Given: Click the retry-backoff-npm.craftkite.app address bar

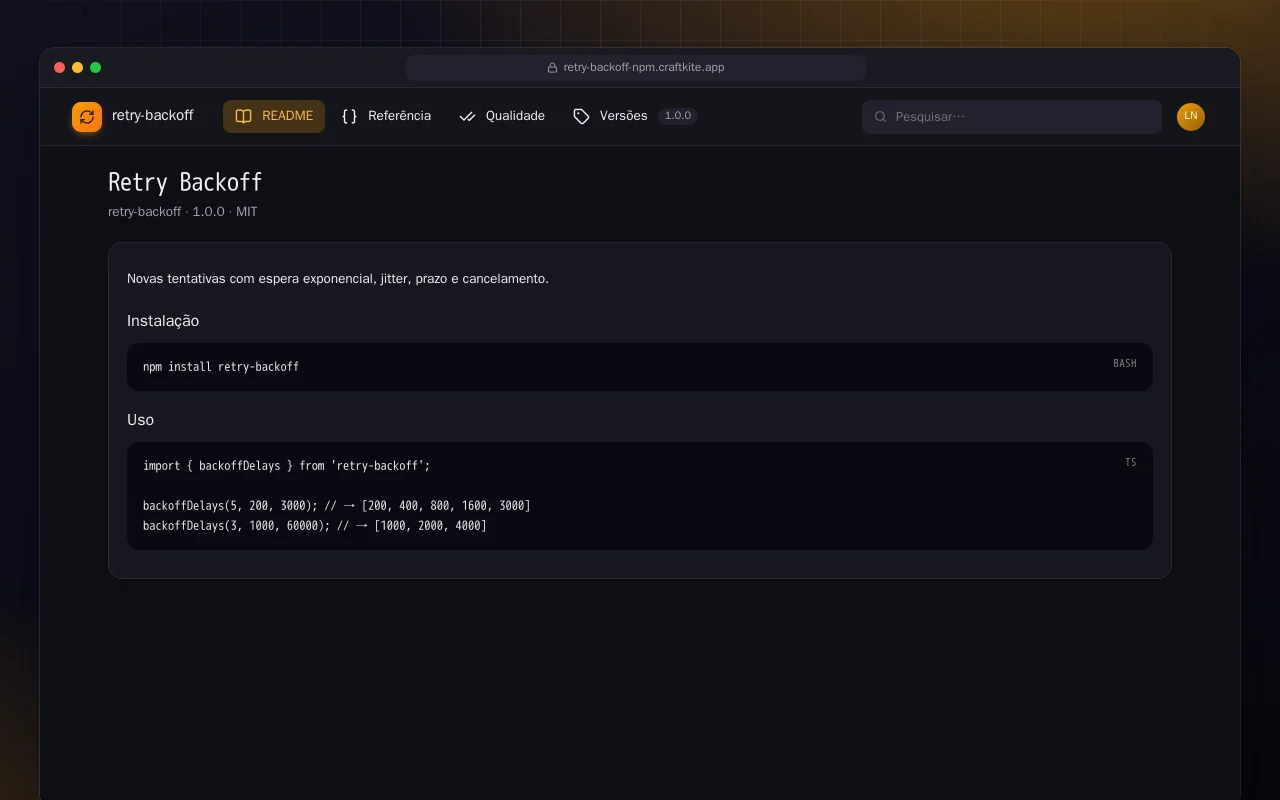Looking at the screenshot, I should (x=636, y=68).
